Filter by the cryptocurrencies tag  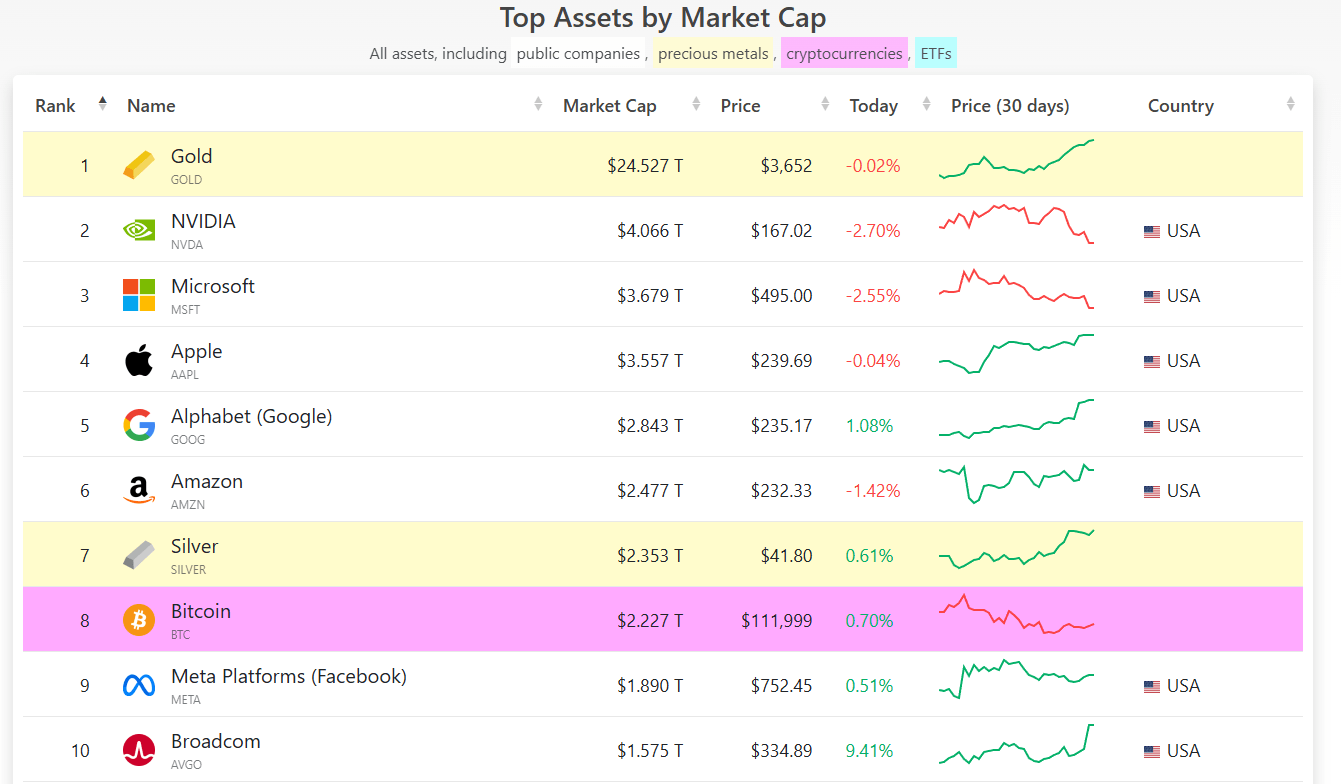click(844, 54)
